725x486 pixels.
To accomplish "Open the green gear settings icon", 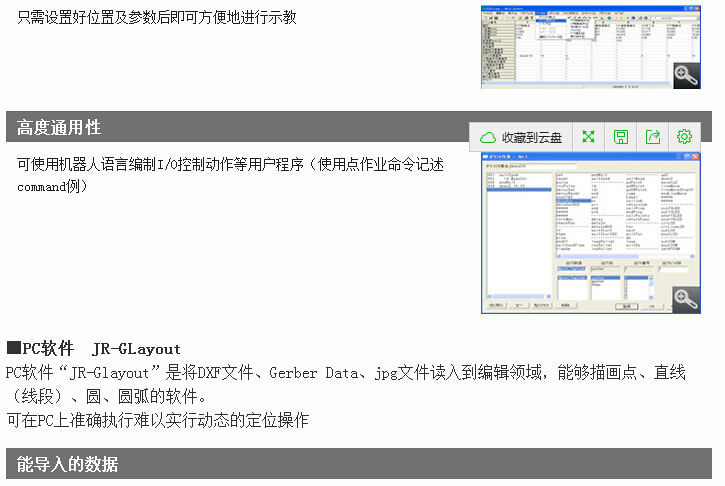I will [x=684, y=137].
